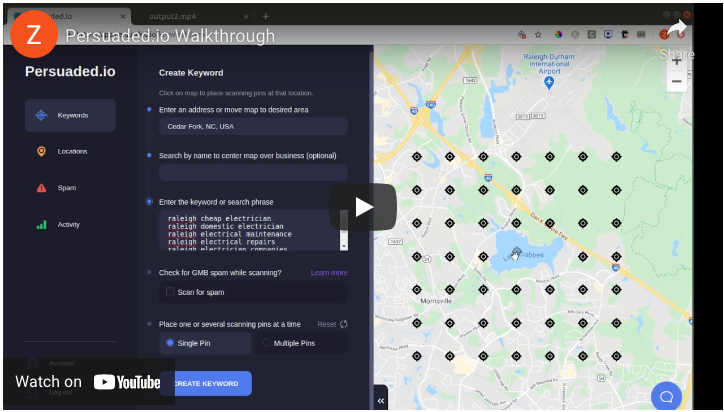
Task: Click the Morrisville label on the map
Action: pyautogui.click(x=436, y=301)
